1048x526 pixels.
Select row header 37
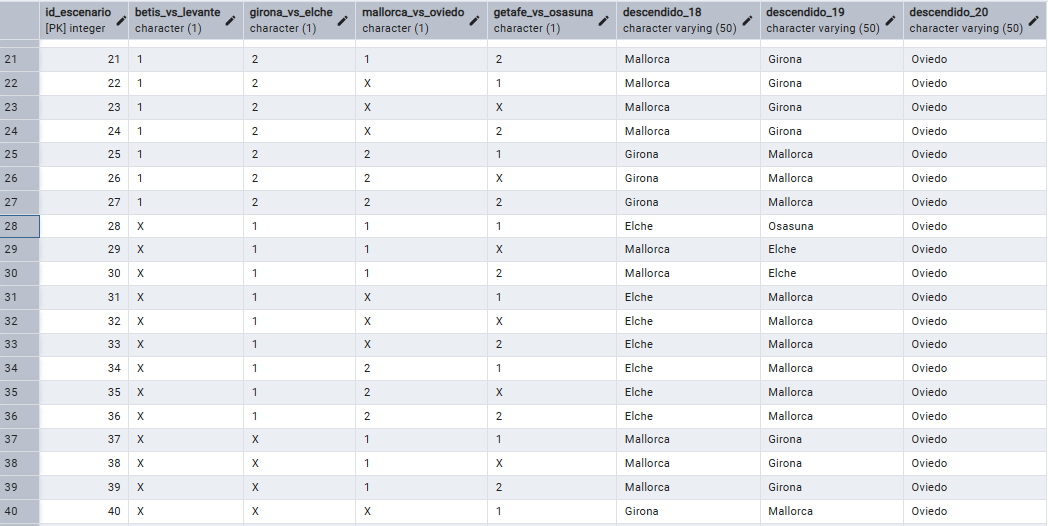tap(19, 439)
